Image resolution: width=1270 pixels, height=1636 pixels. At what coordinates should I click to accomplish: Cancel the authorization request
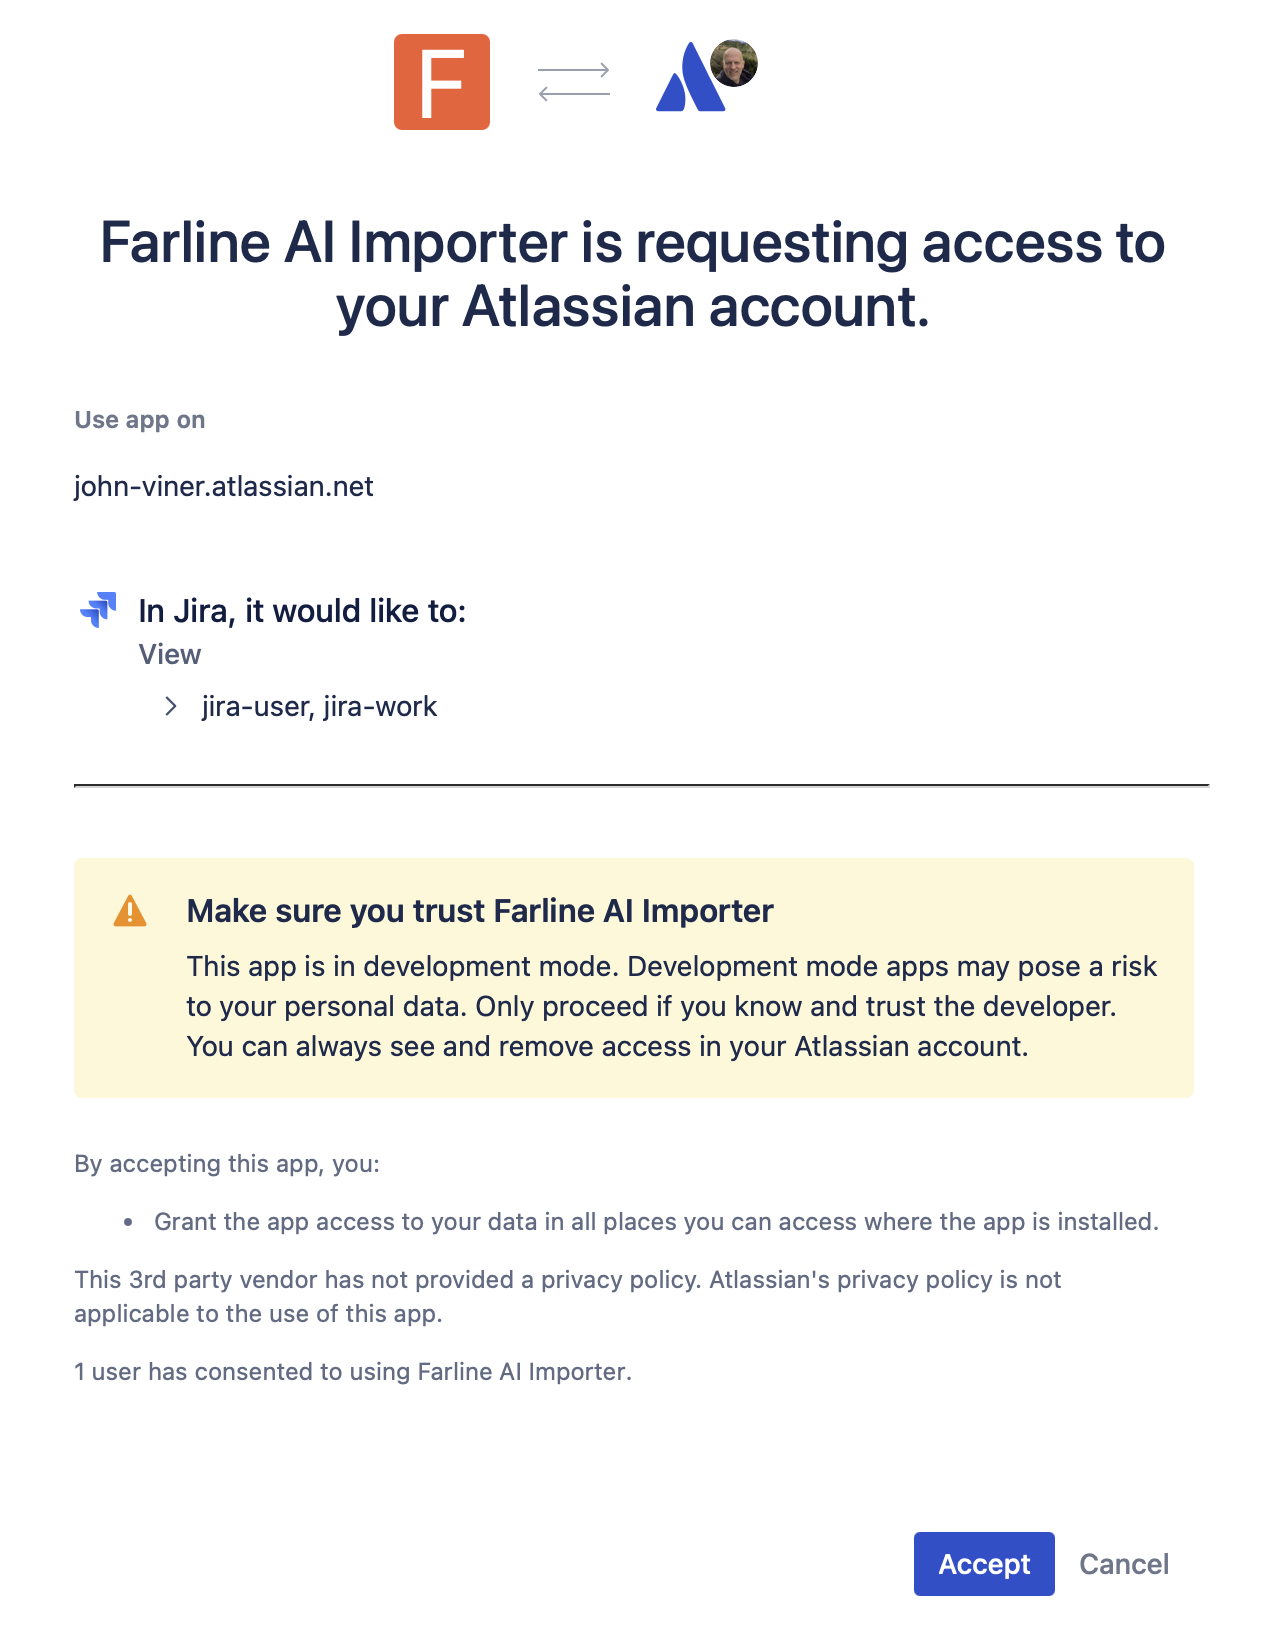point(1124,1564)
